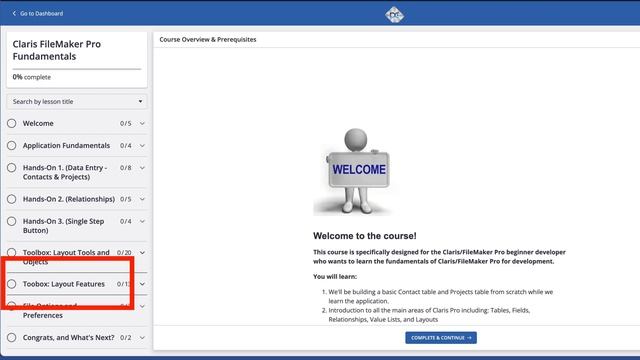This screenshot has height=360, width=640.
Task: Expand the Application Fundamentals chevron
Action: (x=142, y=146)
